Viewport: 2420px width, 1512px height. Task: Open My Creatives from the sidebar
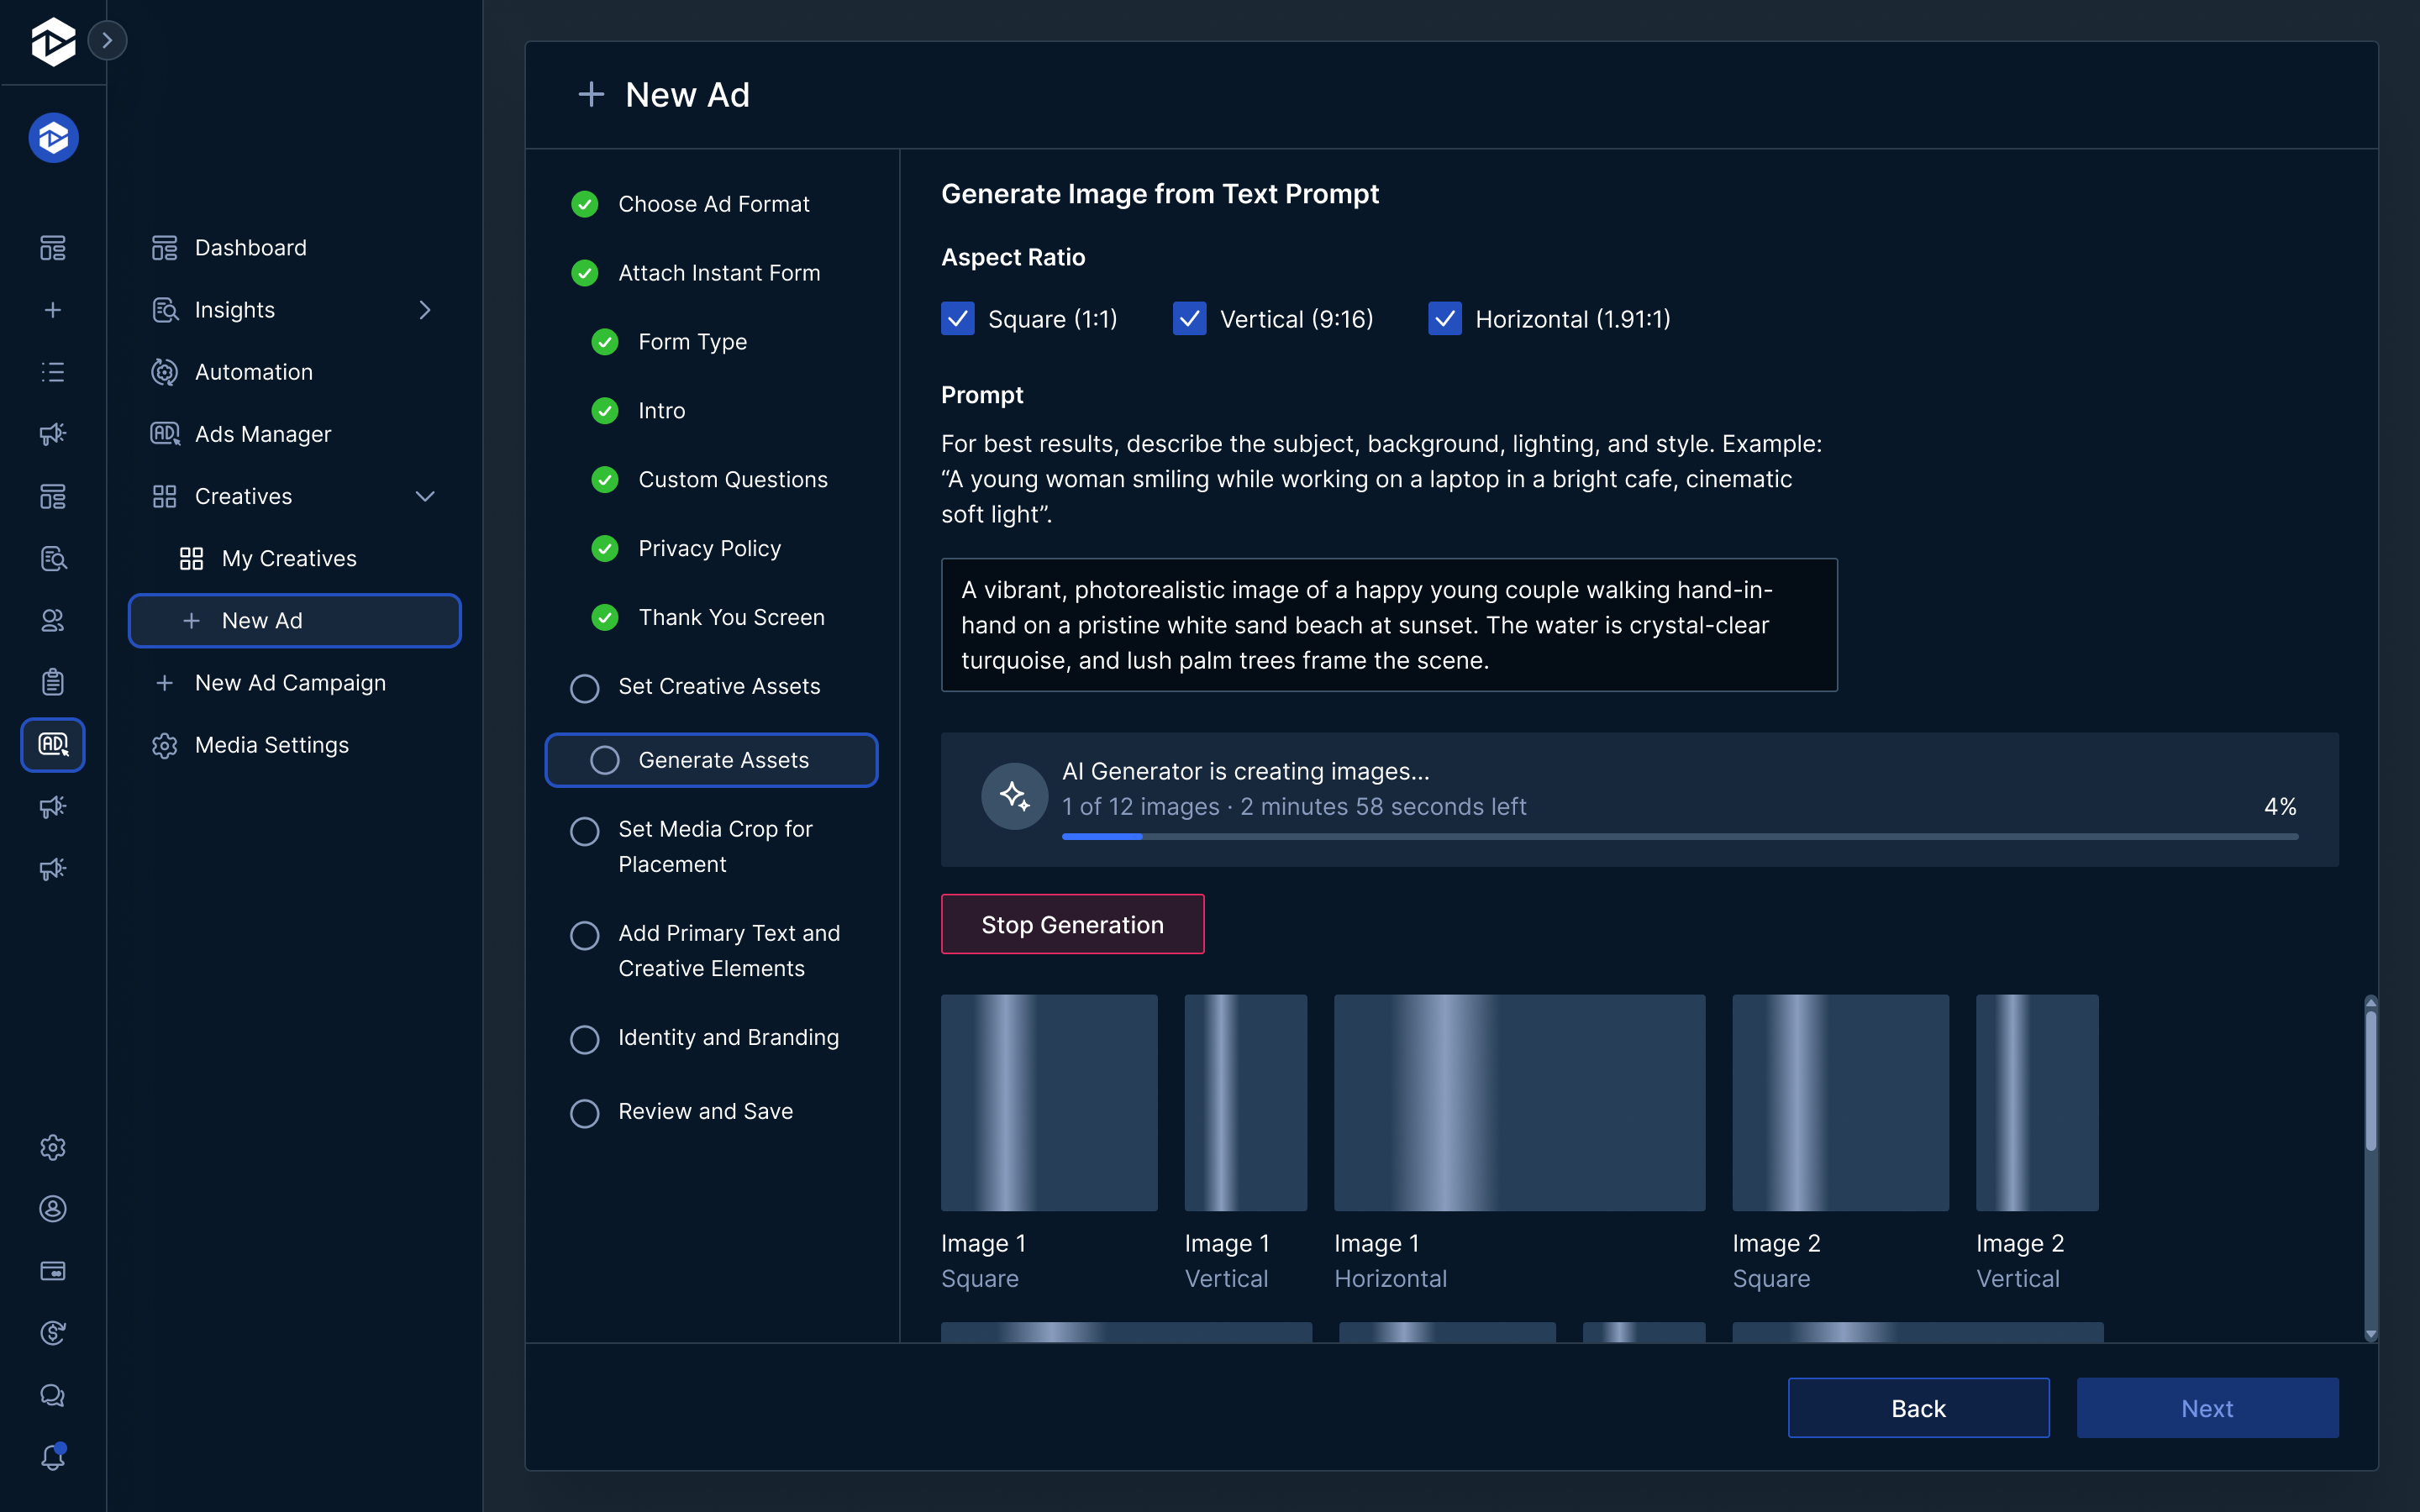[x=288, y=558]
